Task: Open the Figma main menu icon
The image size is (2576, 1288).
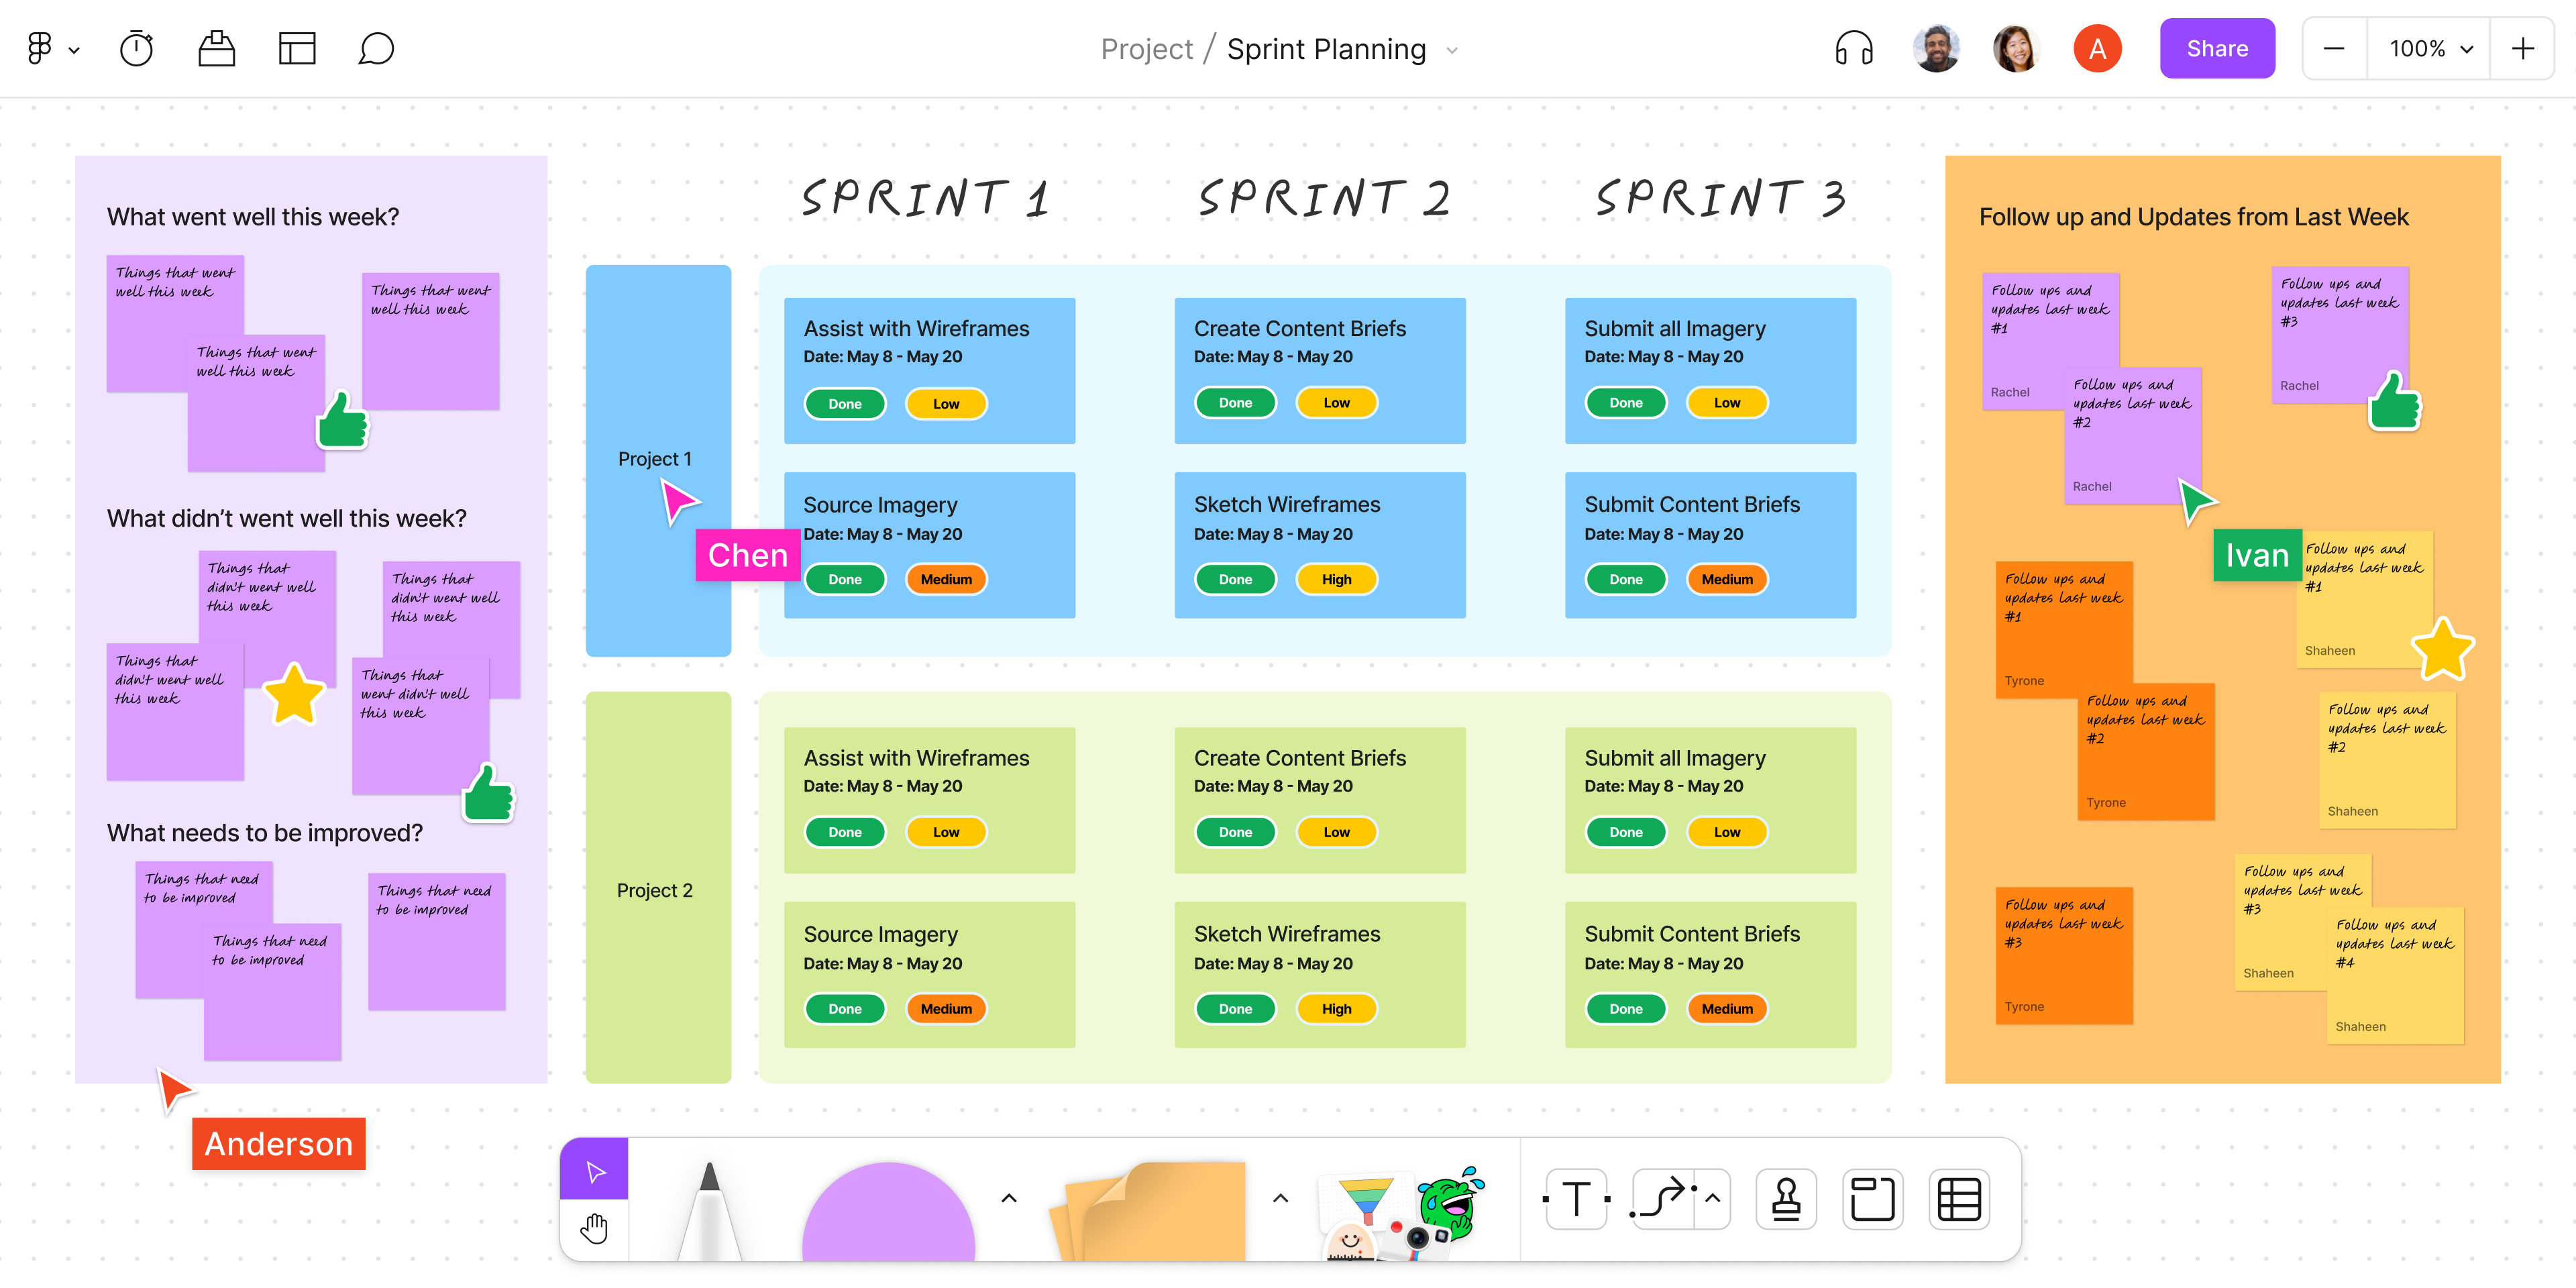Action: [x=40, y=48]
